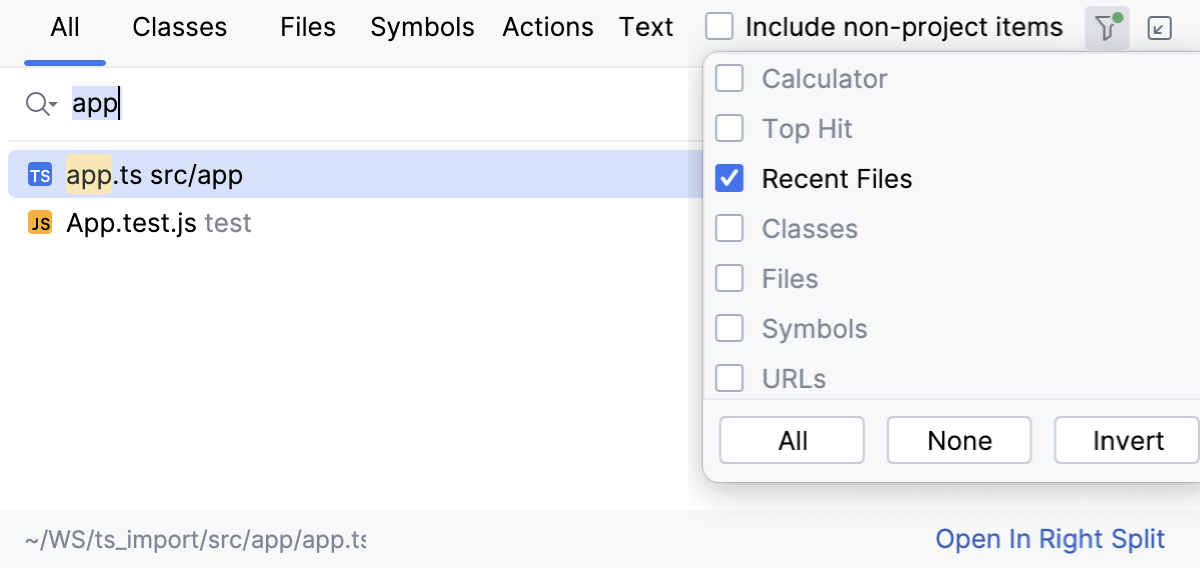Image resolution: width=1200 pixels, height=568 pixels.
Task: Switch to the Files tab
Action: coord(308,27)
